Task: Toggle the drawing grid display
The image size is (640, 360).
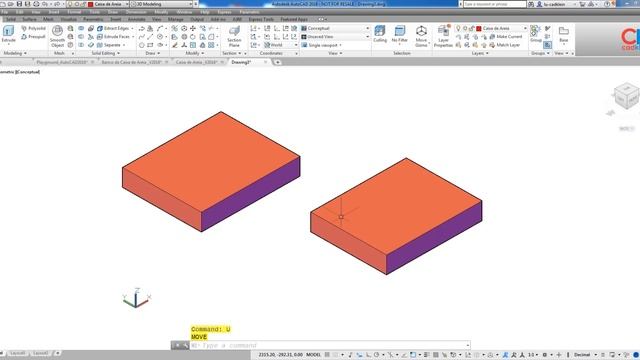Action: click(327, 355)
